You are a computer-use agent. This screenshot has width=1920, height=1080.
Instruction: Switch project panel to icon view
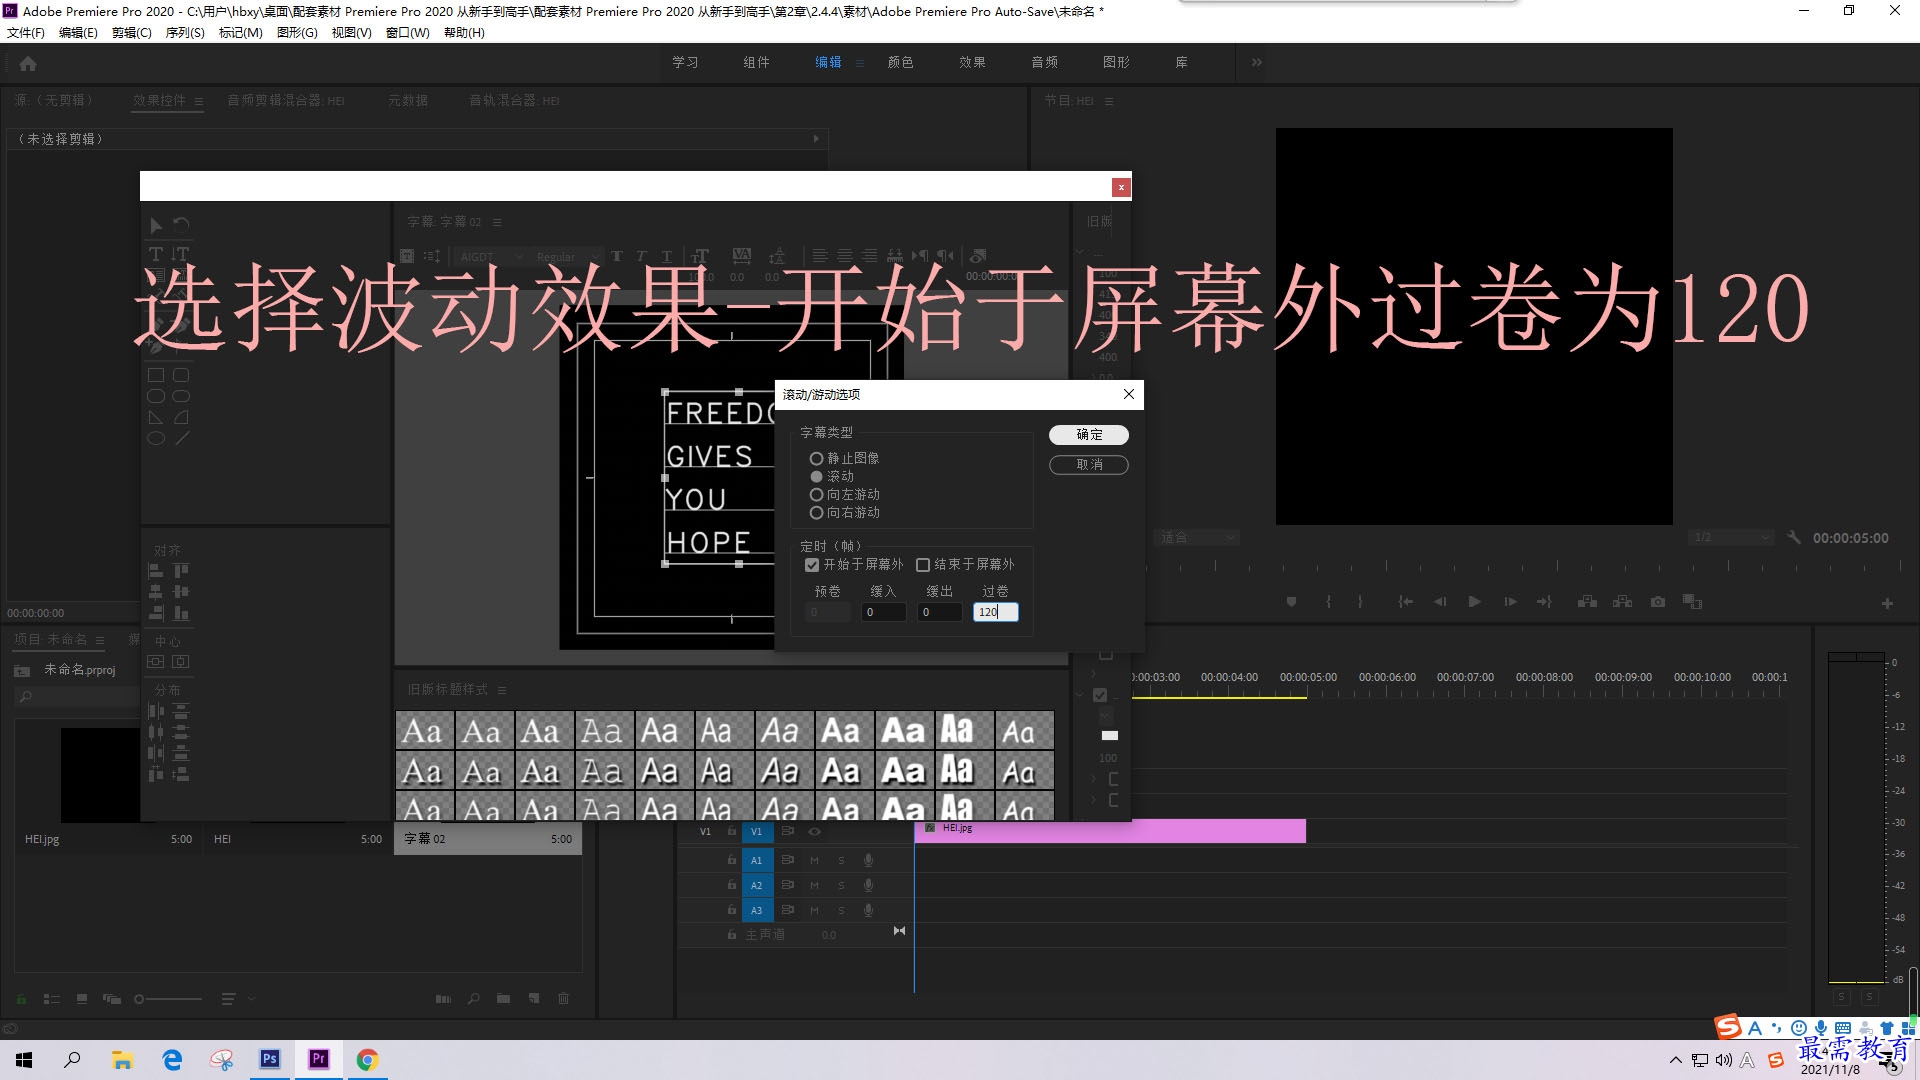tap(82, 999)
